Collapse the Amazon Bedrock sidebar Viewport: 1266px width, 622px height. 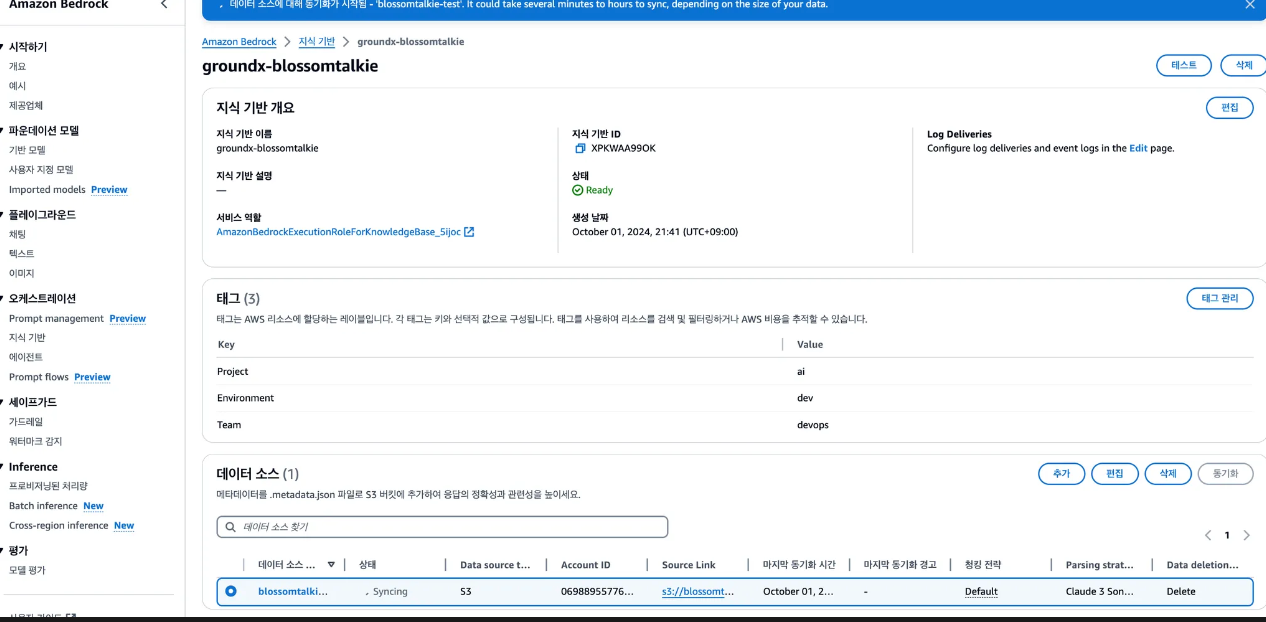point(165,5)
